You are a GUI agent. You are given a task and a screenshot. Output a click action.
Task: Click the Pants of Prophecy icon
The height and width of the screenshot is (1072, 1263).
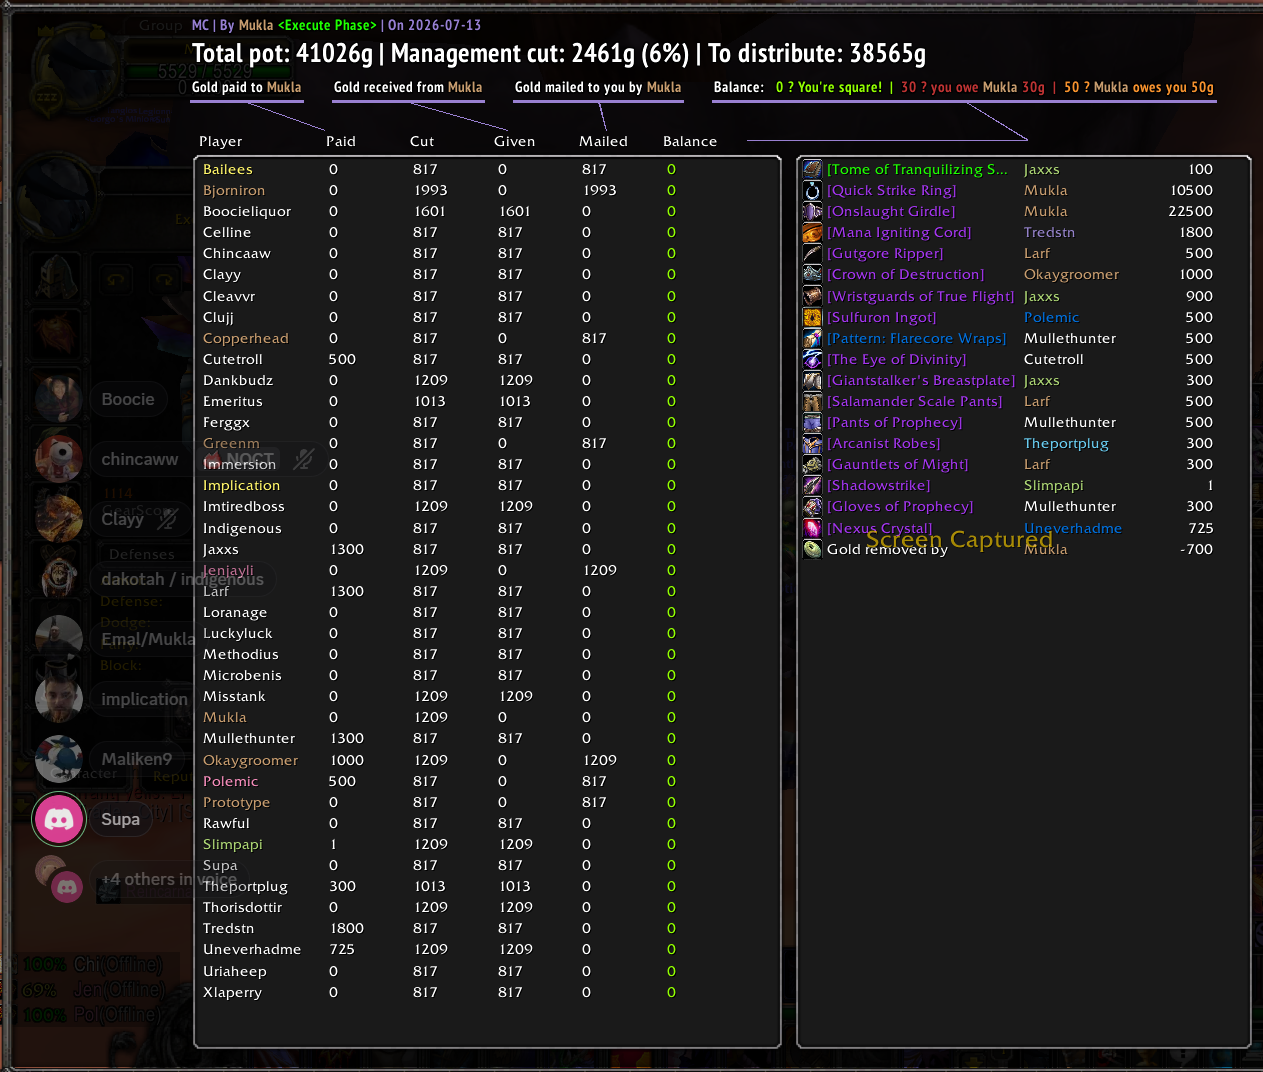pos(812,422)
